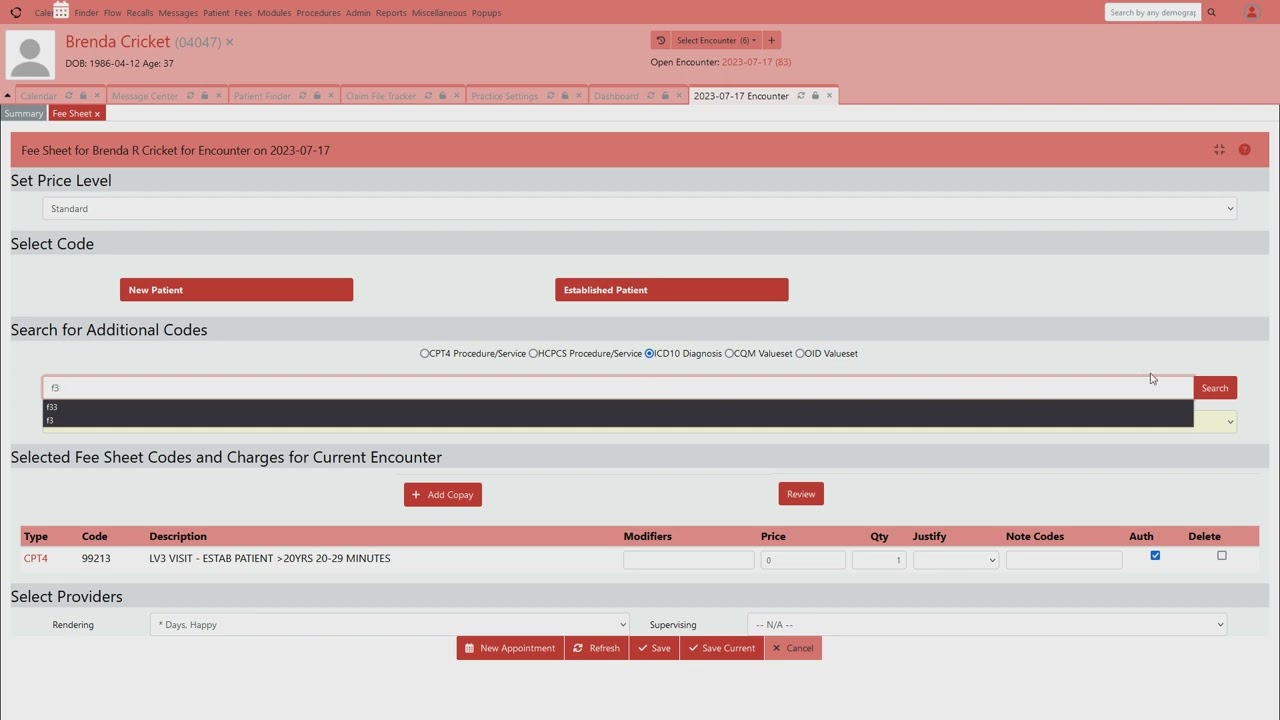Refresh the Calendar tab
This screenshot has width=1280, height=720.
click(69, 96)
